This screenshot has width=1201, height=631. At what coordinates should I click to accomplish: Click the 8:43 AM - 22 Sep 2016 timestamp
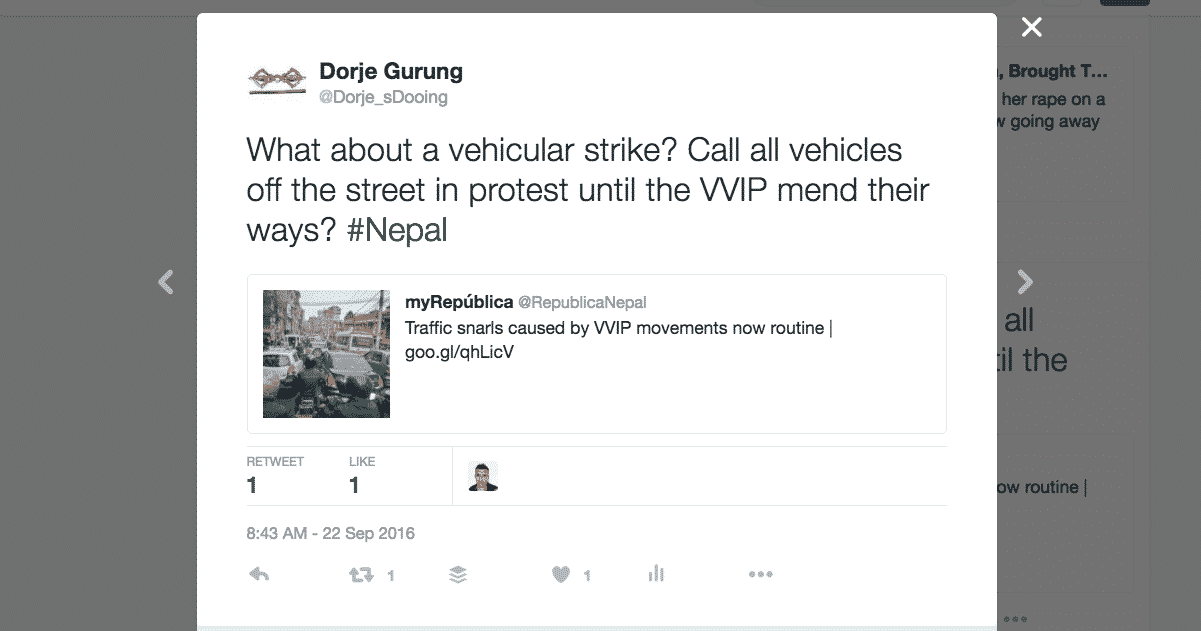[x=330, y=533]
